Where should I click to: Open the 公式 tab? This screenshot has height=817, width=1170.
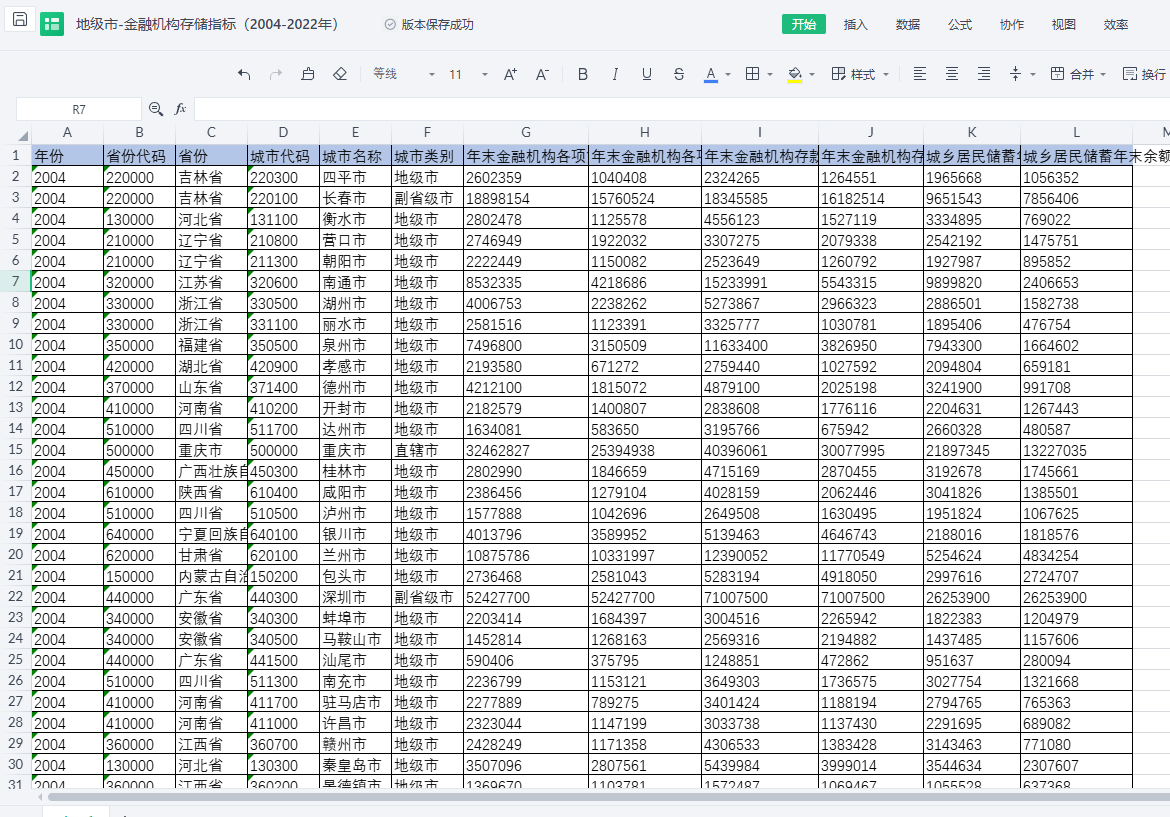point(960,25)
